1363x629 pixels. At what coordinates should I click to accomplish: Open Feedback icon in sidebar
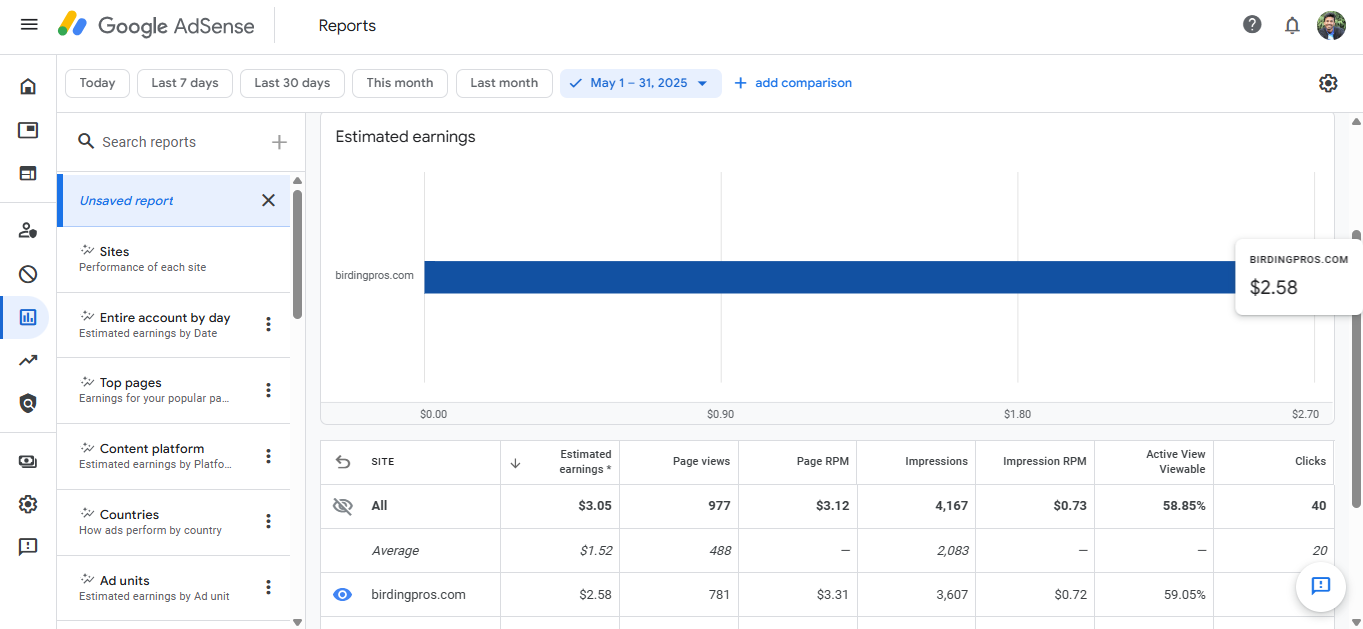(28, 547)
